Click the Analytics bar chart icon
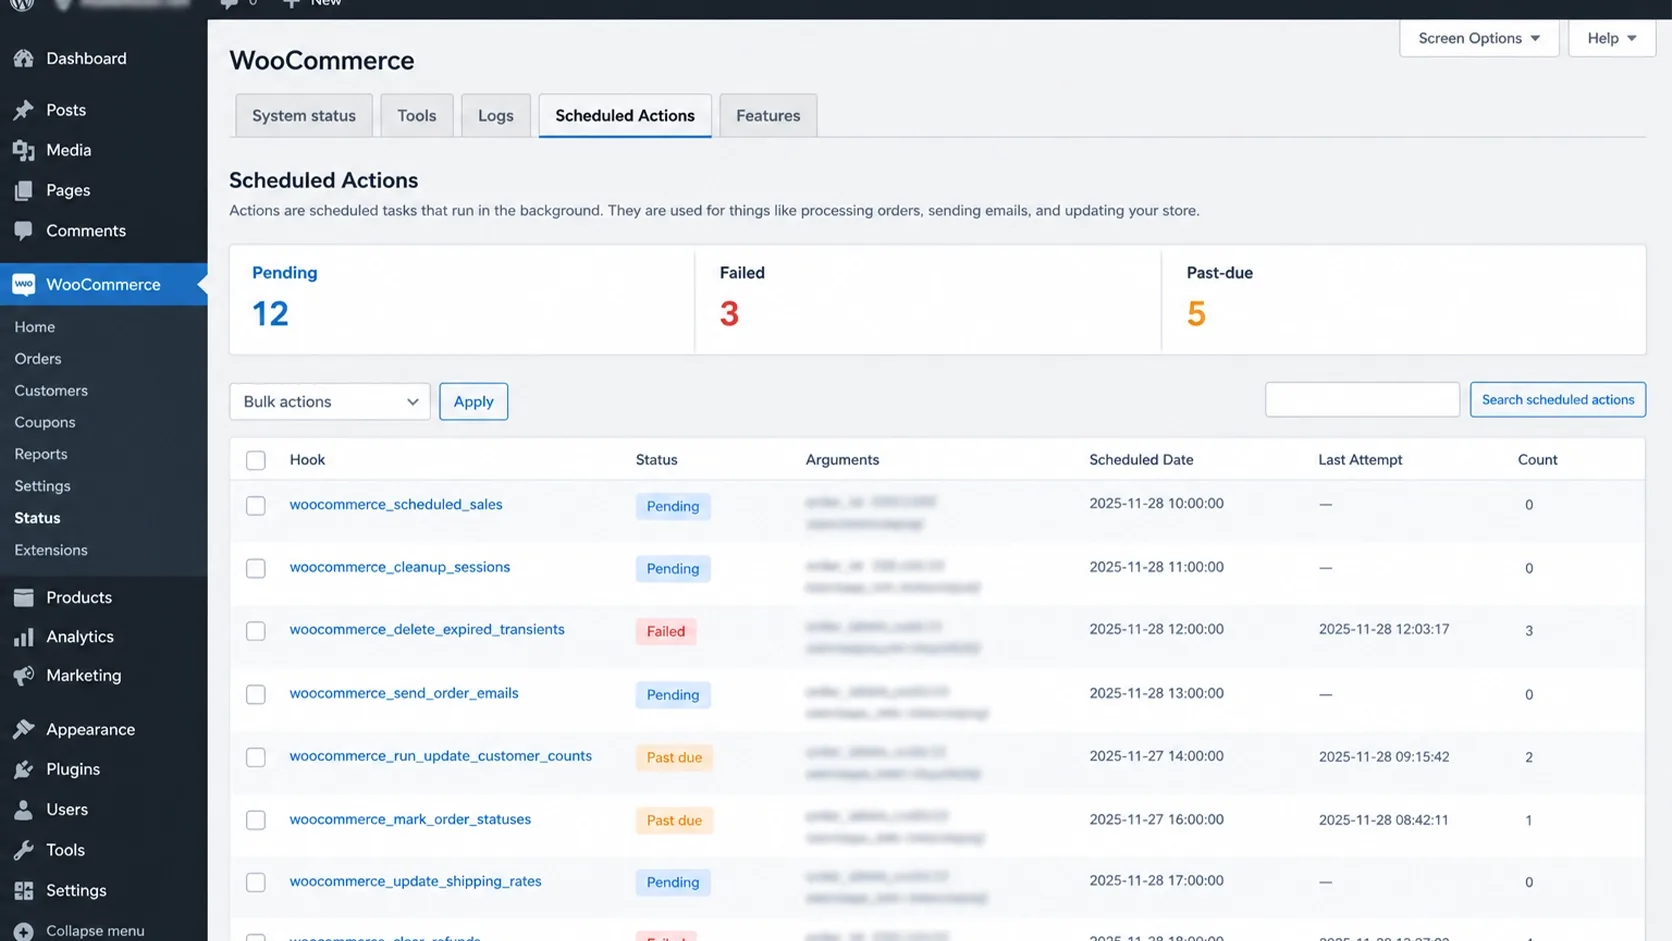Image resolution: width=1672 pixels, height=941 pixels. click(x=23, y=637)
